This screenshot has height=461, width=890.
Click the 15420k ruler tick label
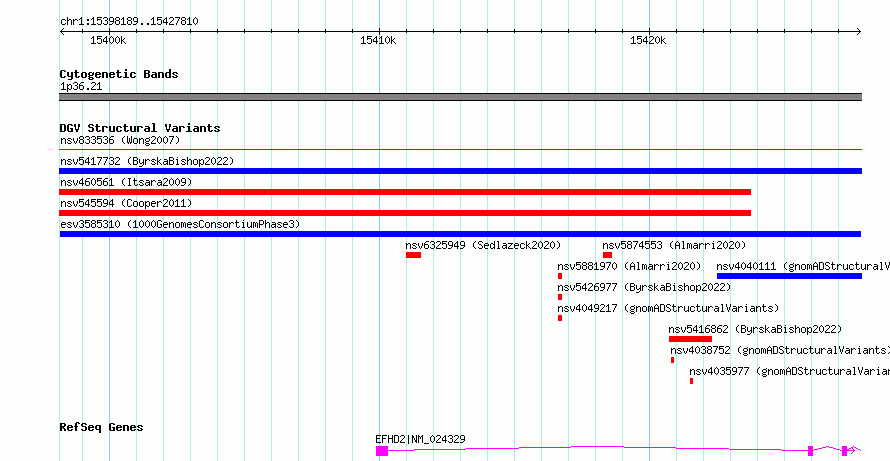(x=648, y=41)
